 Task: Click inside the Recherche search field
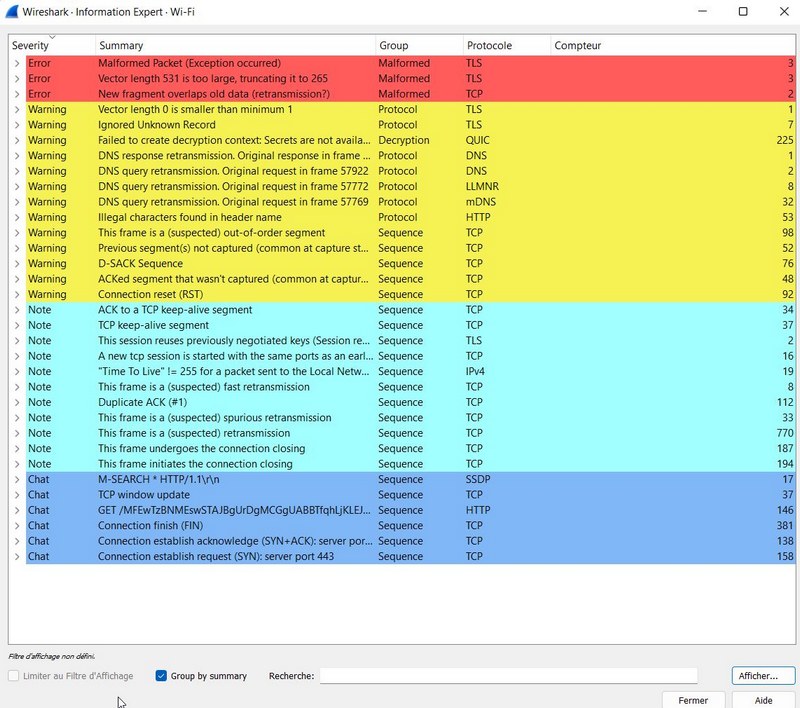508,676
